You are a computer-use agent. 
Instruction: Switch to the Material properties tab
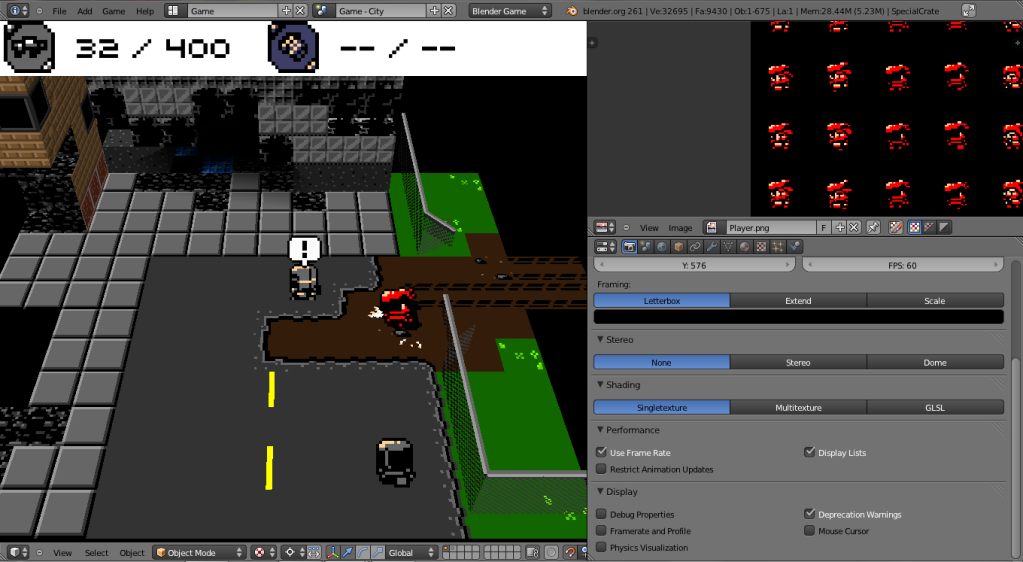744,246
